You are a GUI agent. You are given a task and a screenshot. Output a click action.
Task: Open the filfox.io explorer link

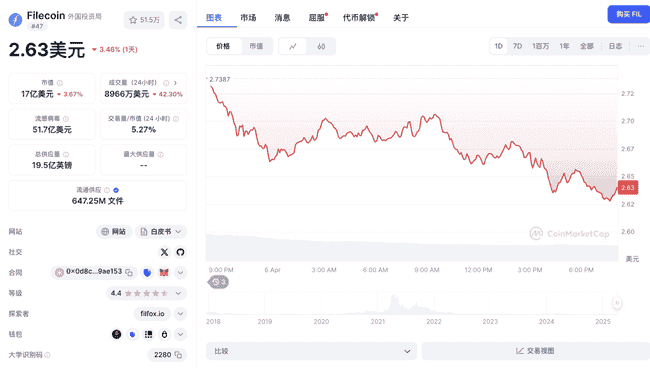point(152,314)
